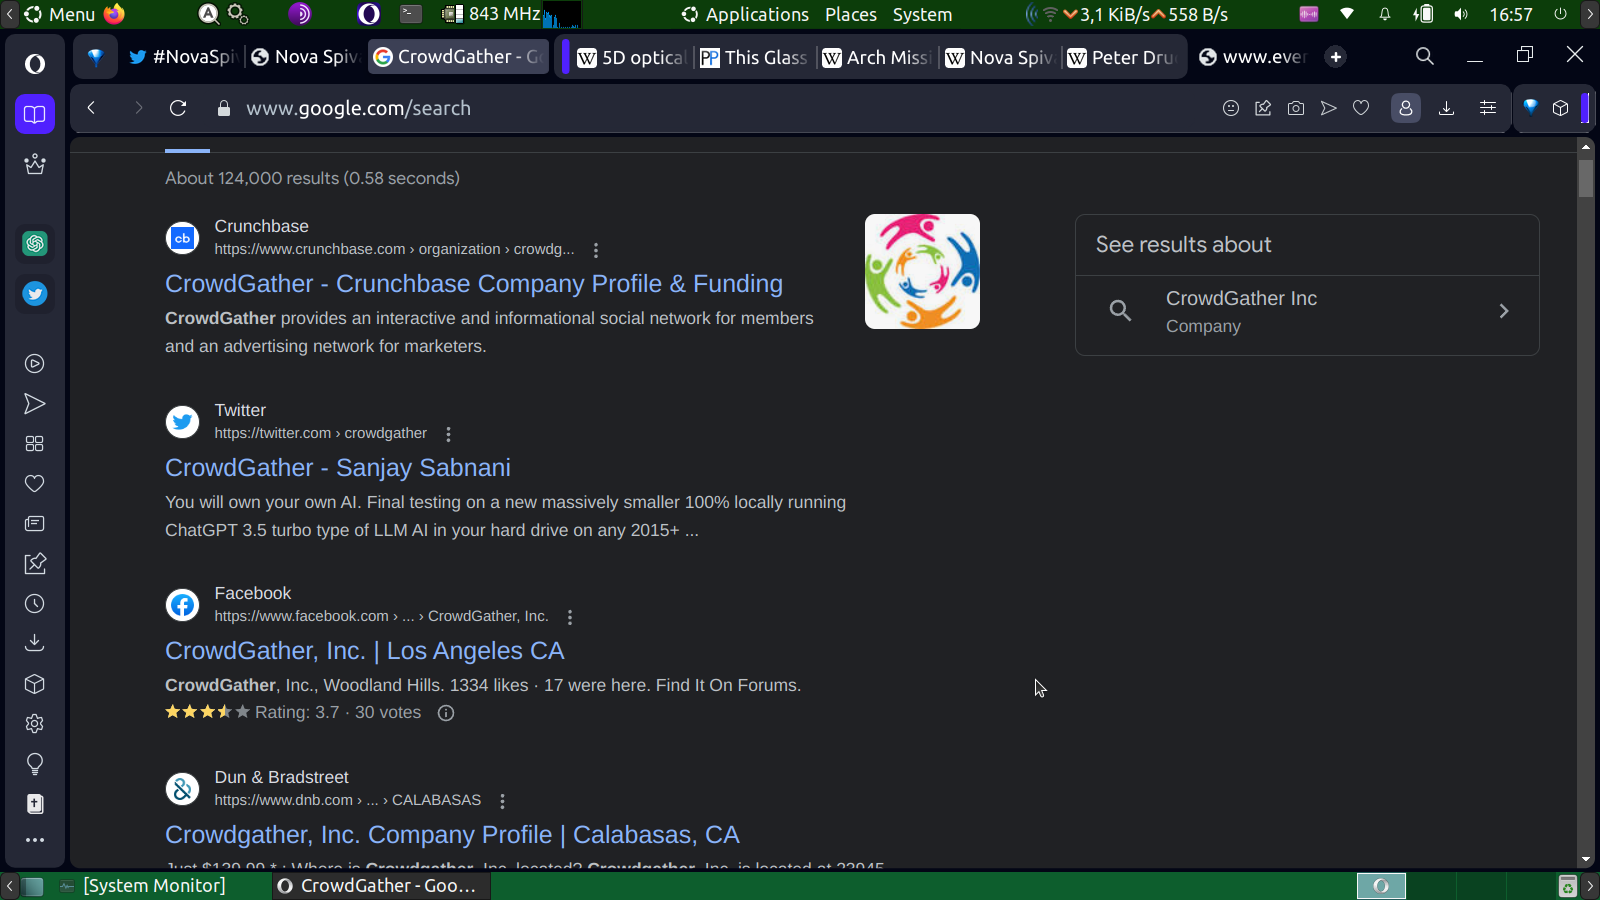Expand CrowdGather Inc company result chevron

click(1503, 311)
